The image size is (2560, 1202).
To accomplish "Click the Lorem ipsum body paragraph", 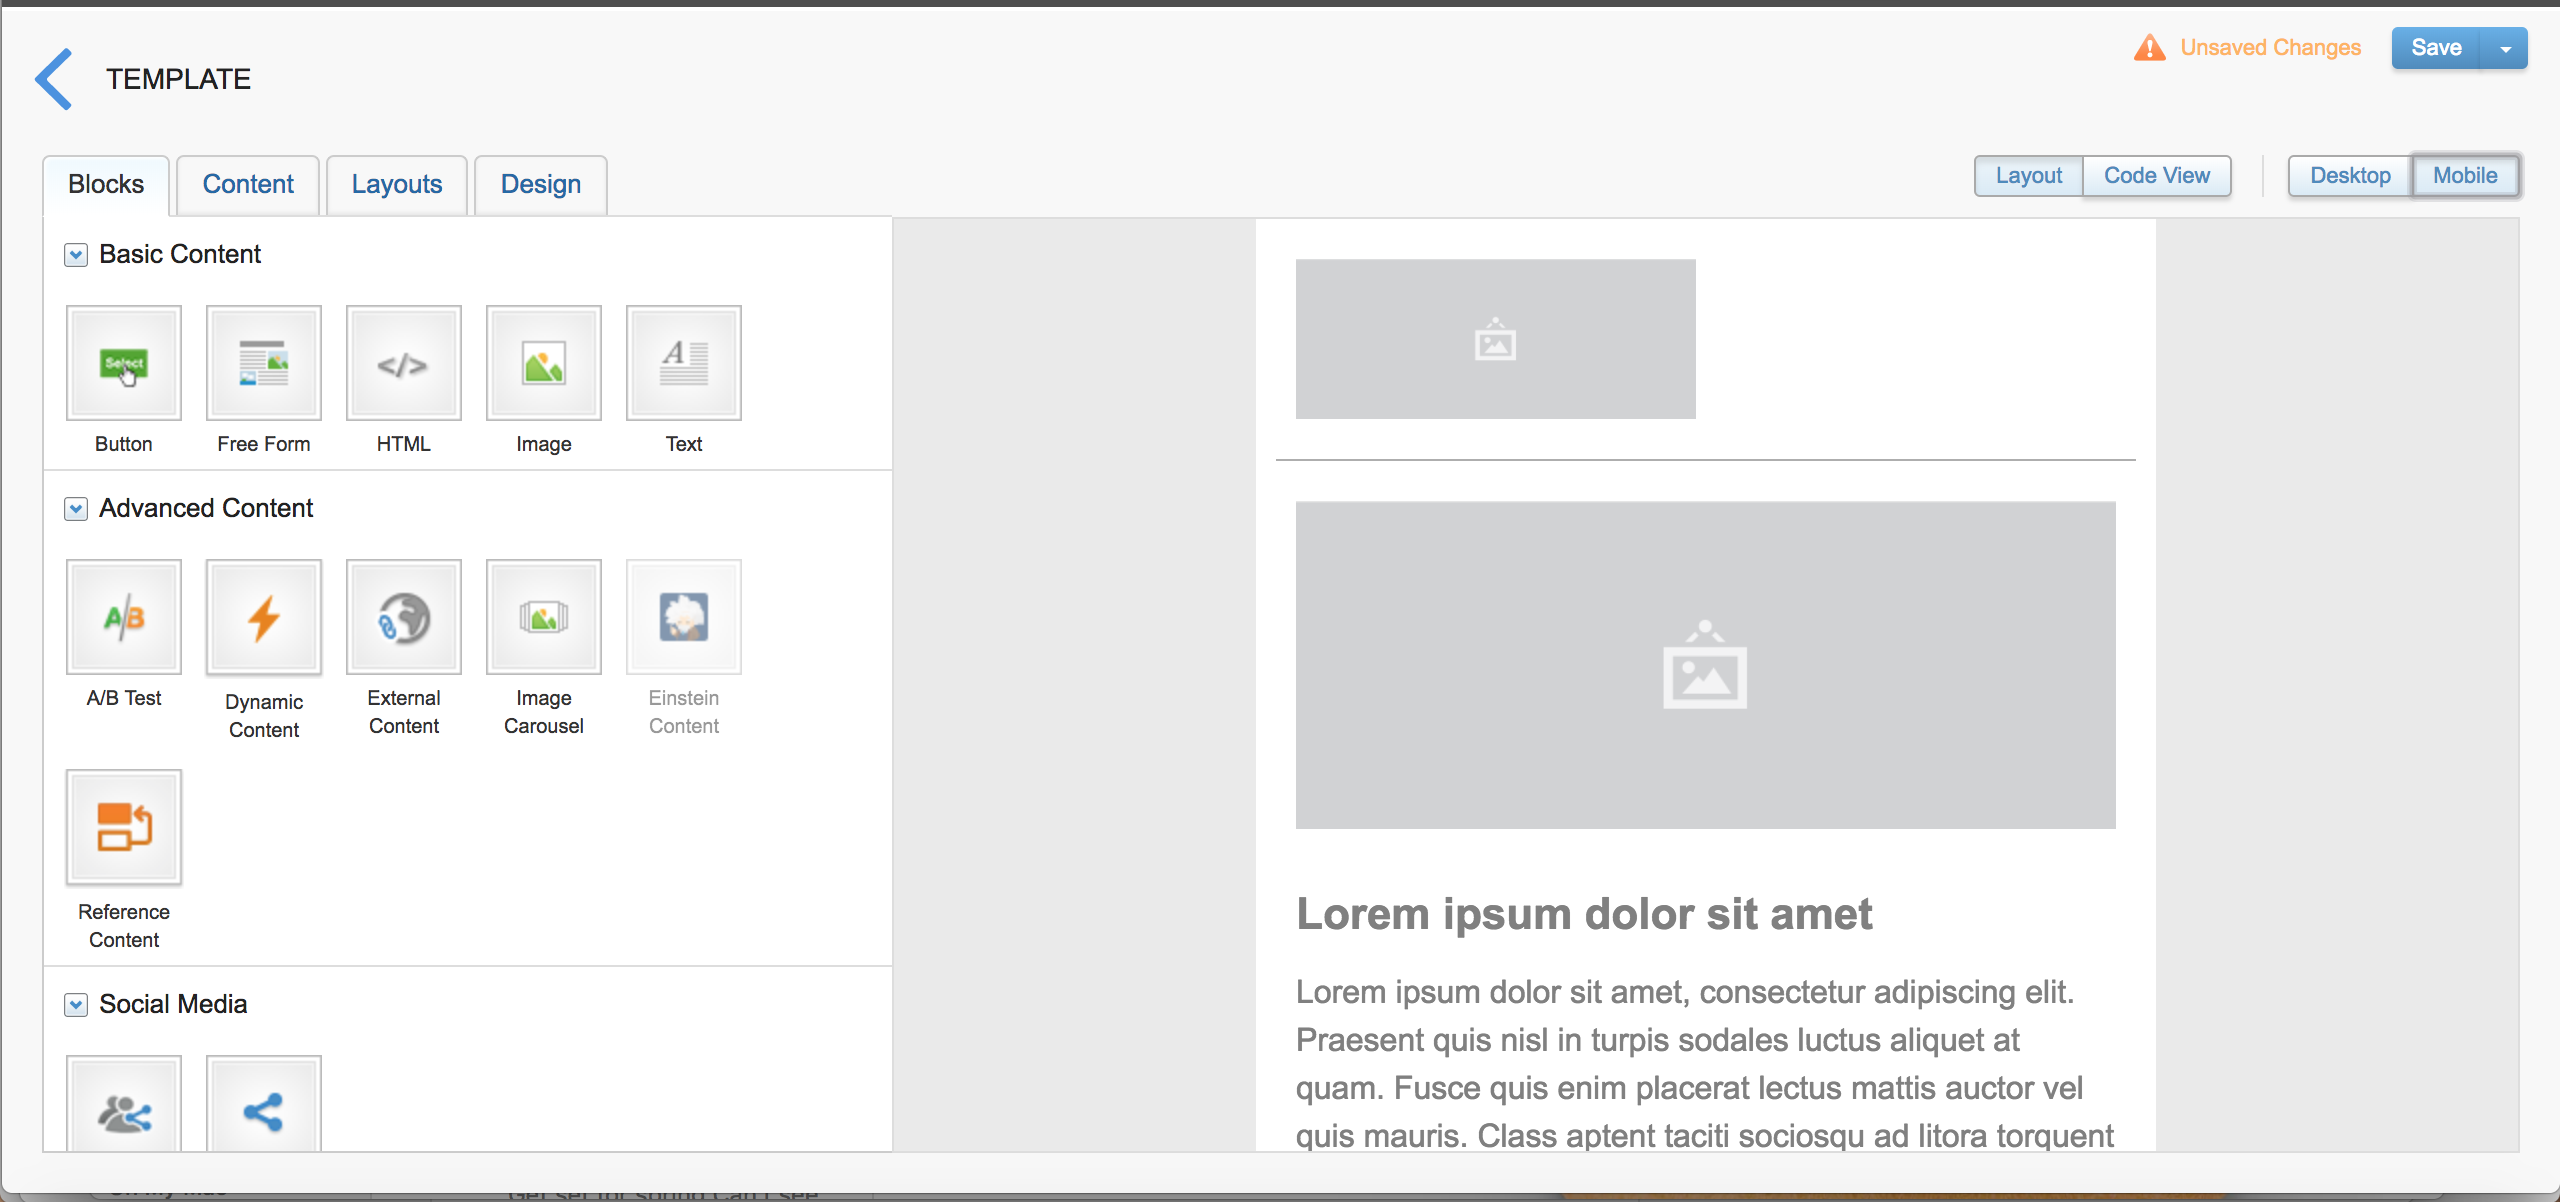I will point(1705,1064).
